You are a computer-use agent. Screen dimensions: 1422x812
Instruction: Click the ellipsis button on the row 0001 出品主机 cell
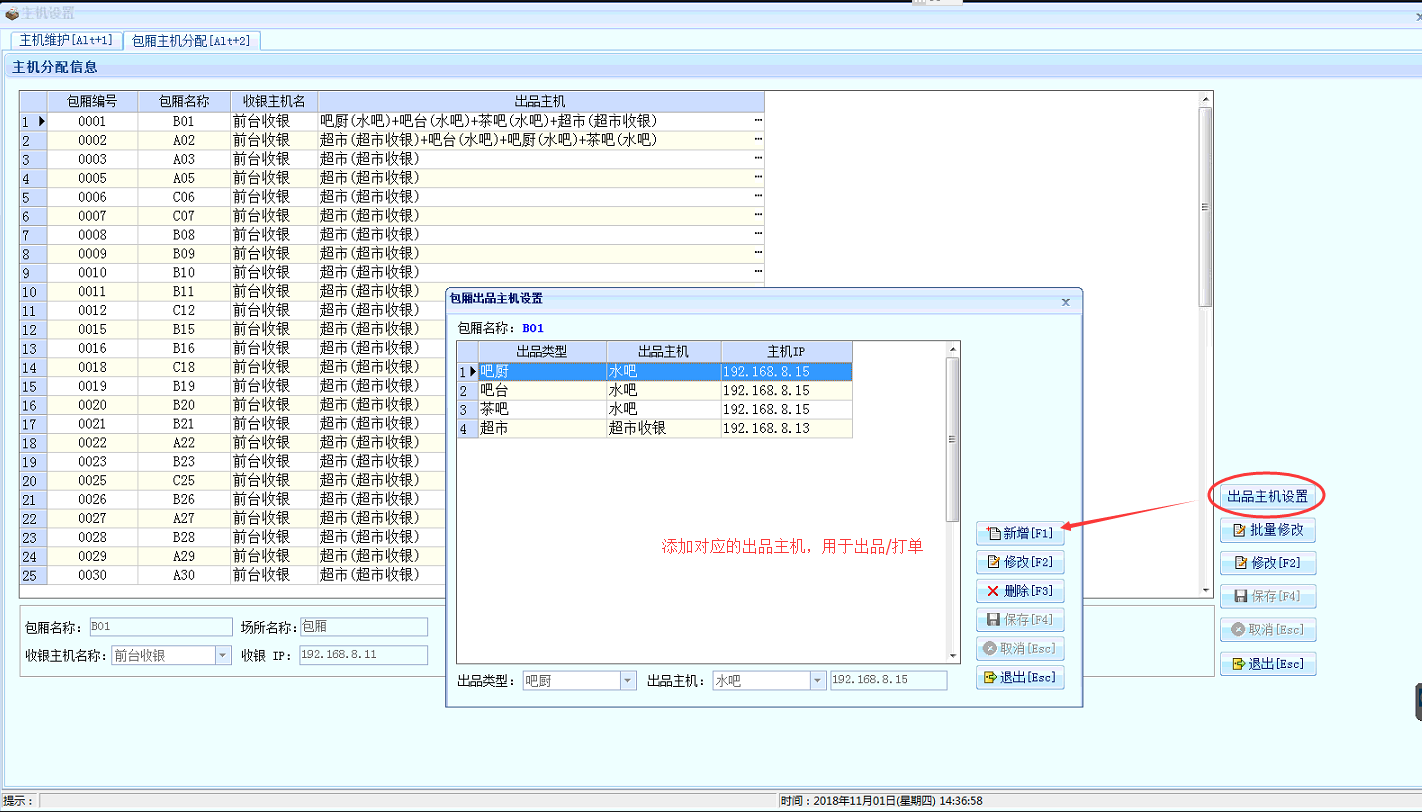(758, 121)
